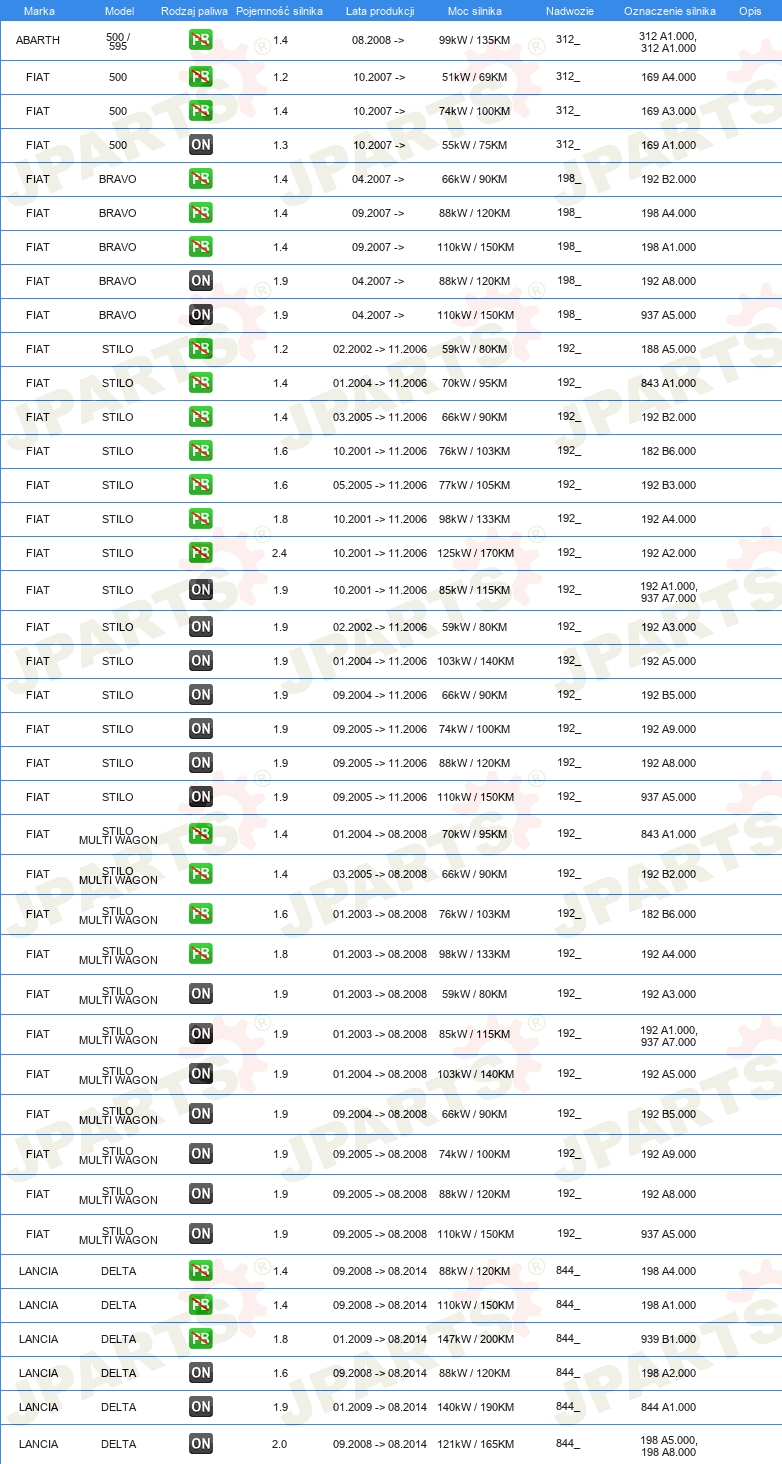Viewport: 782px width, 1464px height.
Task: Select the 99kW / 135KM power cell
Action: [x=474, y=41]
